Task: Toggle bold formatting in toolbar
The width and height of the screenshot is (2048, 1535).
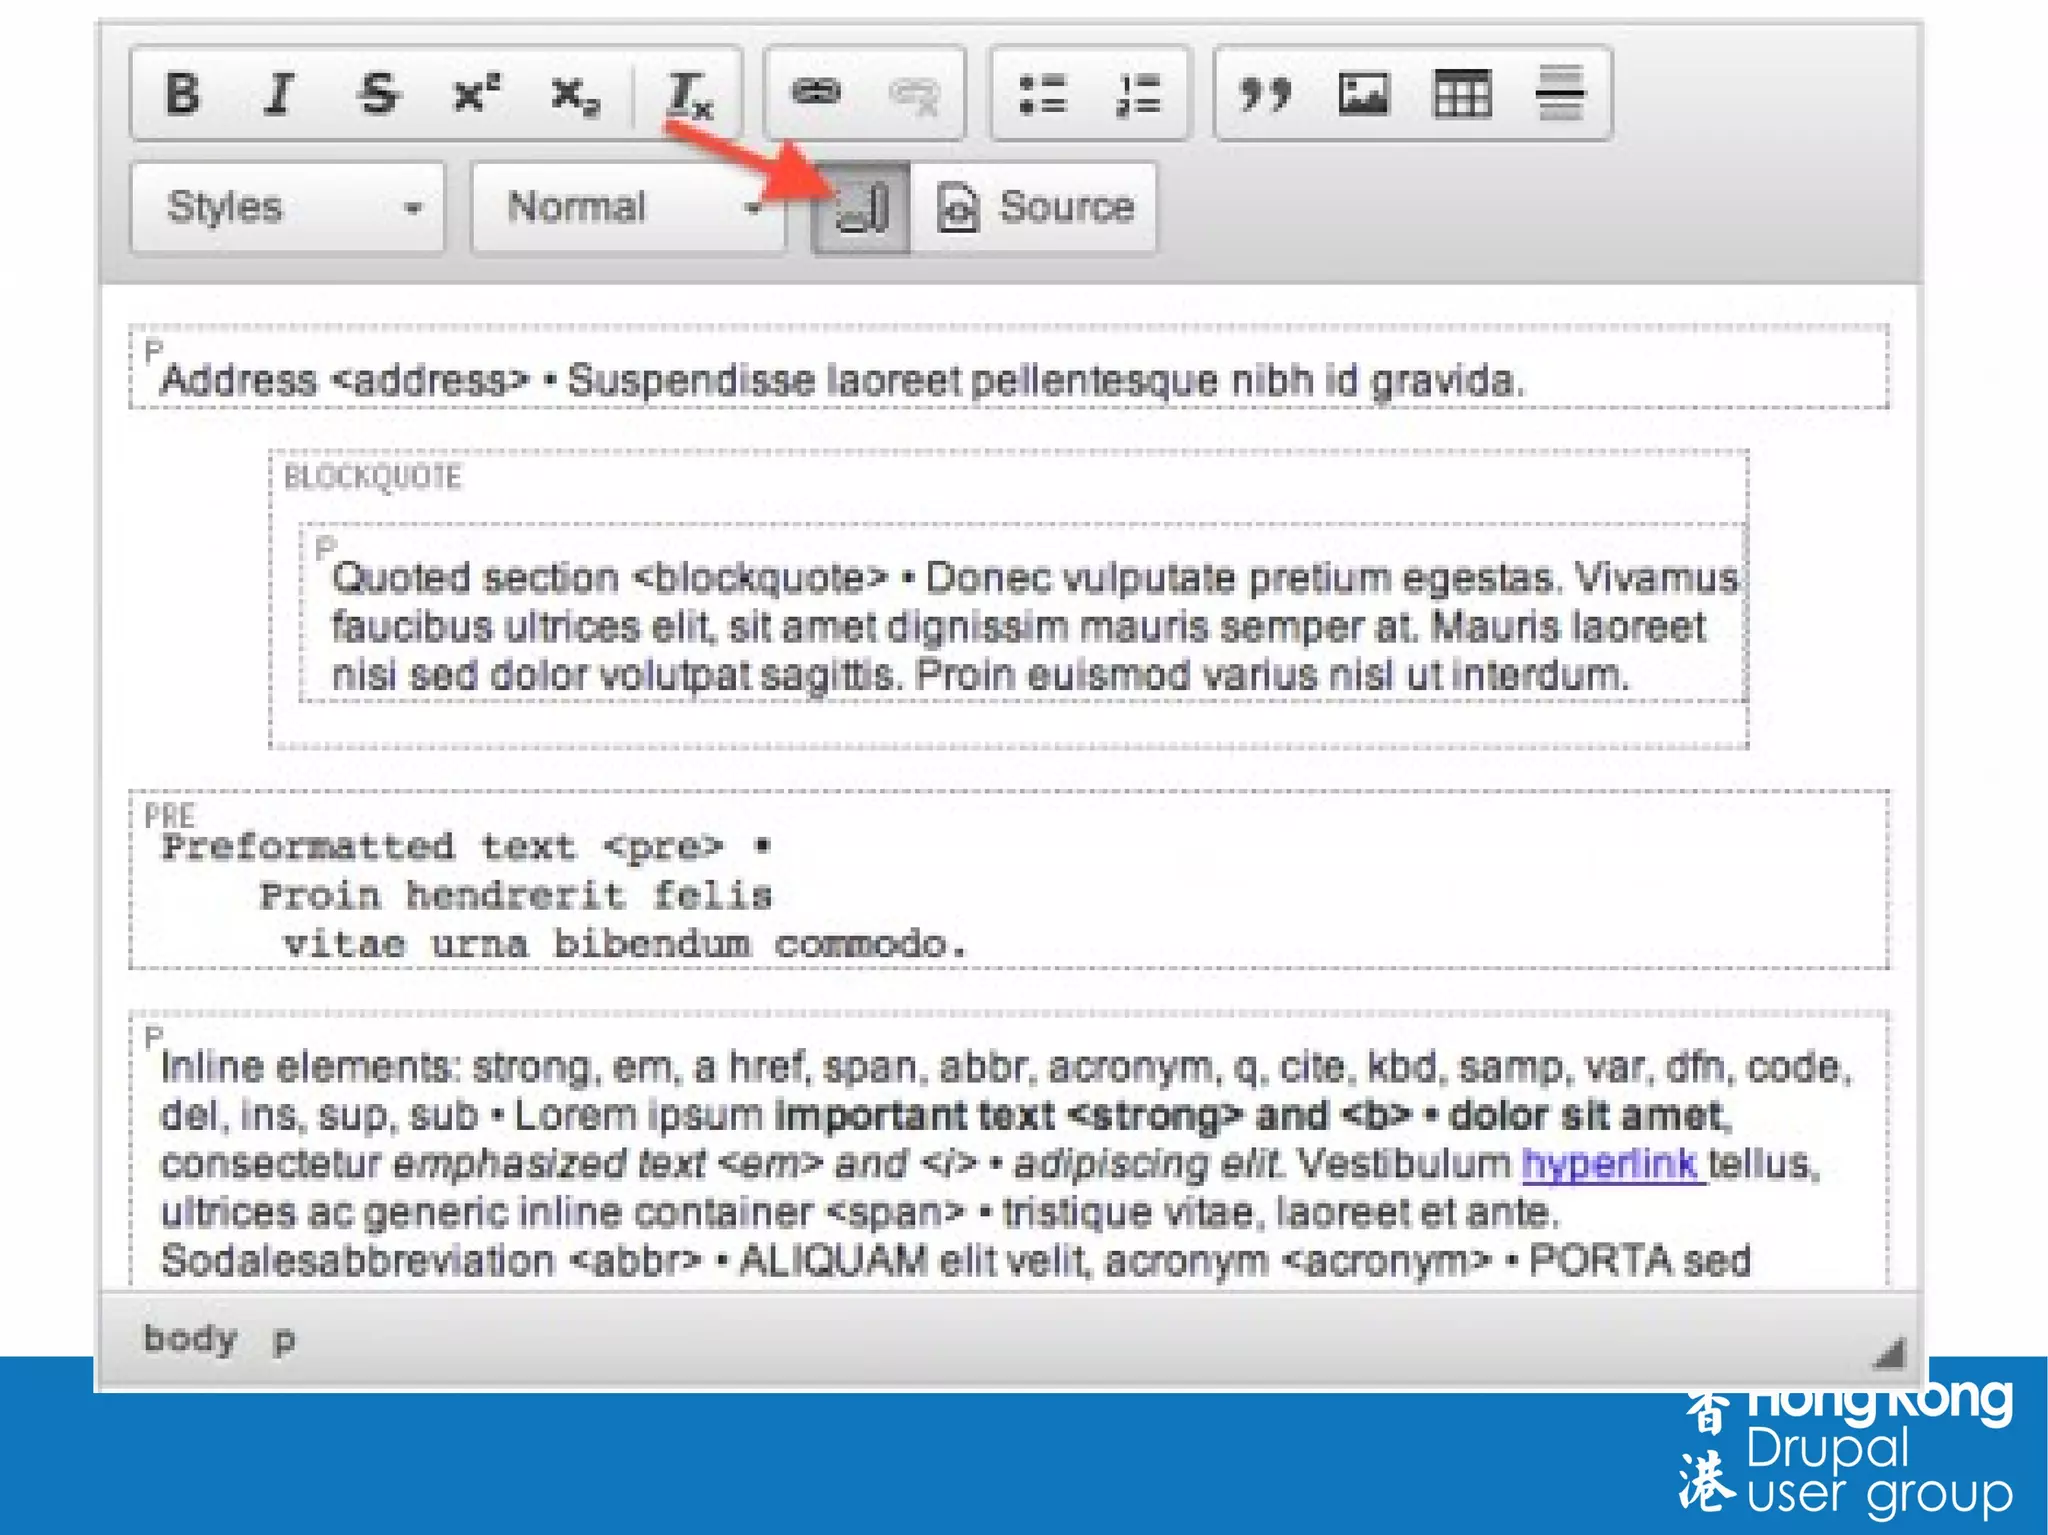Action: click(182, 95)
